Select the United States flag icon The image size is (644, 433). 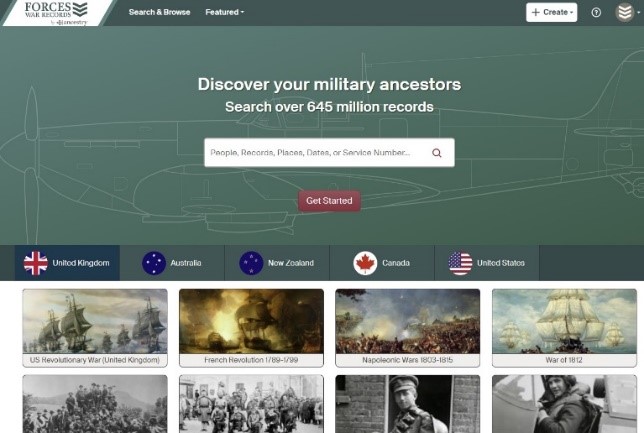coord(460,263)
